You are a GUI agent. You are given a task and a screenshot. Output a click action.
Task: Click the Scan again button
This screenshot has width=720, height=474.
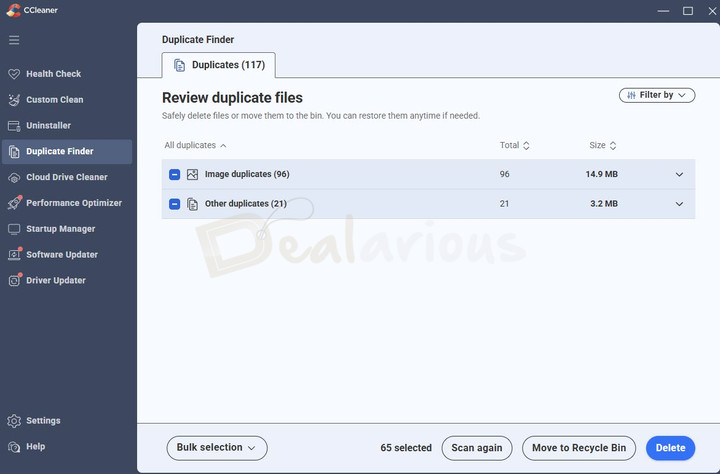pos(477,448)
